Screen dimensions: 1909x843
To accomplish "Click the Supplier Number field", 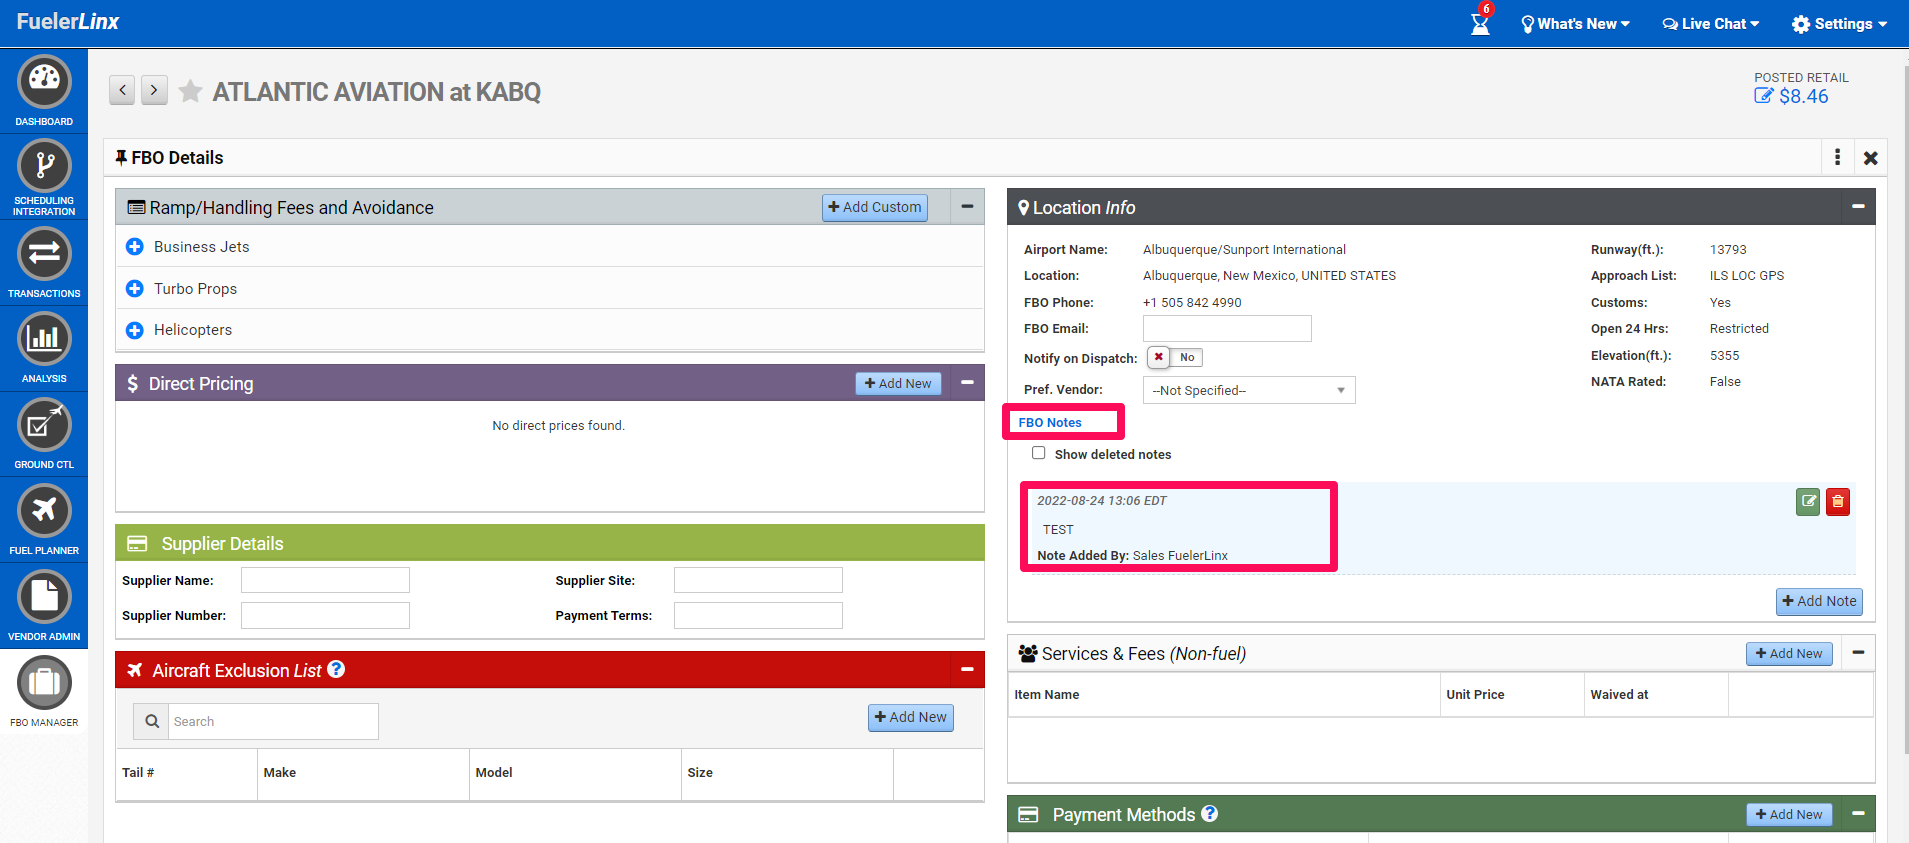I will click(325, 615).
